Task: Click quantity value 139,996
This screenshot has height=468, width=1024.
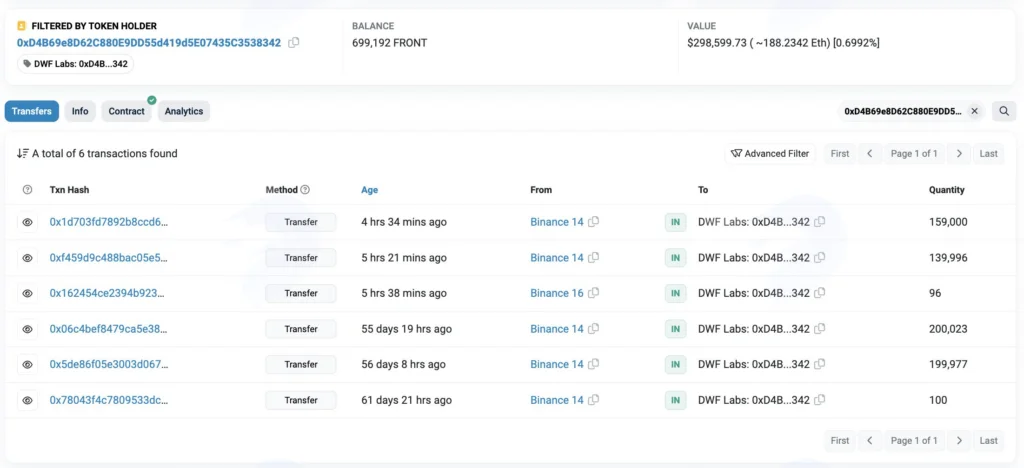Action: click(948, 258)
